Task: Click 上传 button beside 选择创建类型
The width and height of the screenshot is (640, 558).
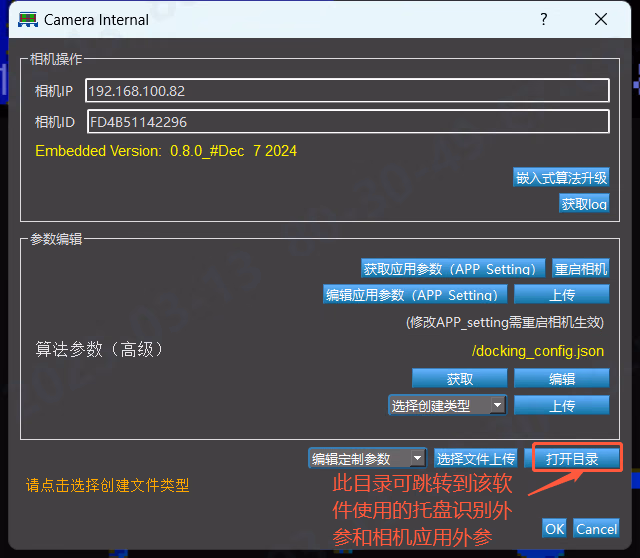Action: pos(562,405)
